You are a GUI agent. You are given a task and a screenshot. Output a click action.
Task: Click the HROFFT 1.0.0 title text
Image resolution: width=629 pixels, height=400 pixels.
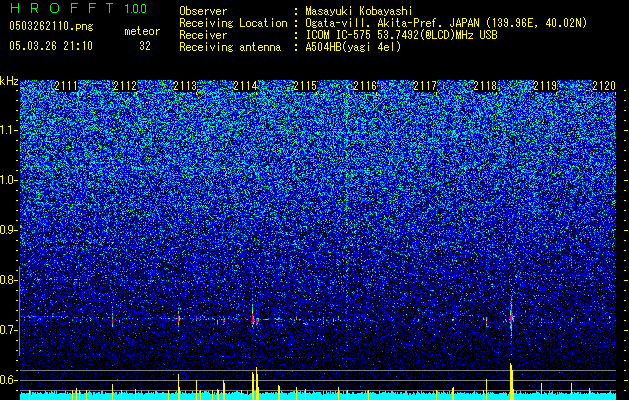[x=79, y=8]
